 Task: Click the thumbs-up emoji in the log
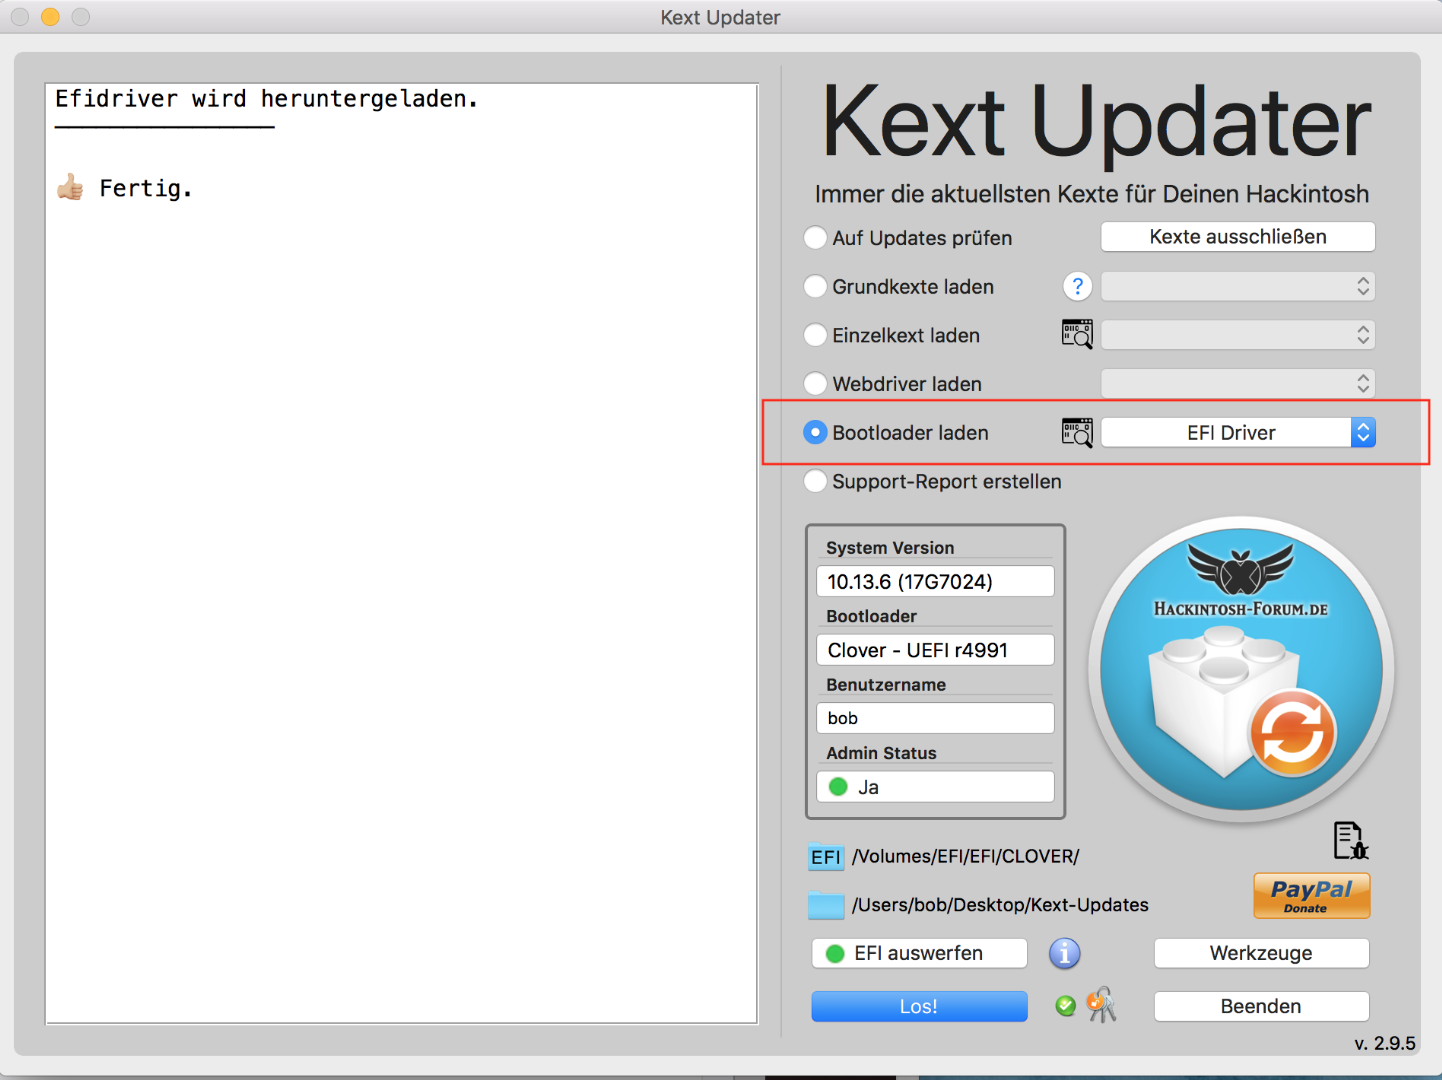[x=70, y=187]
